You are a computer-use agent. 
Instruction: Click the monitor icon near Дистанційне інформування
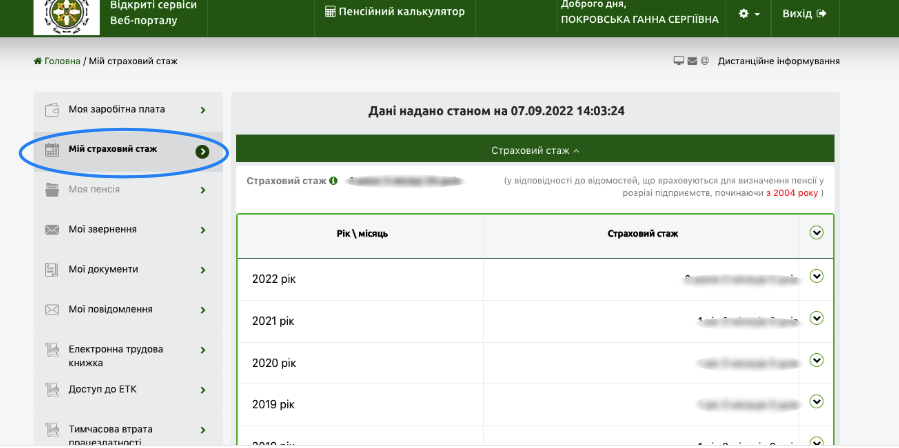[x=679, y=61]
